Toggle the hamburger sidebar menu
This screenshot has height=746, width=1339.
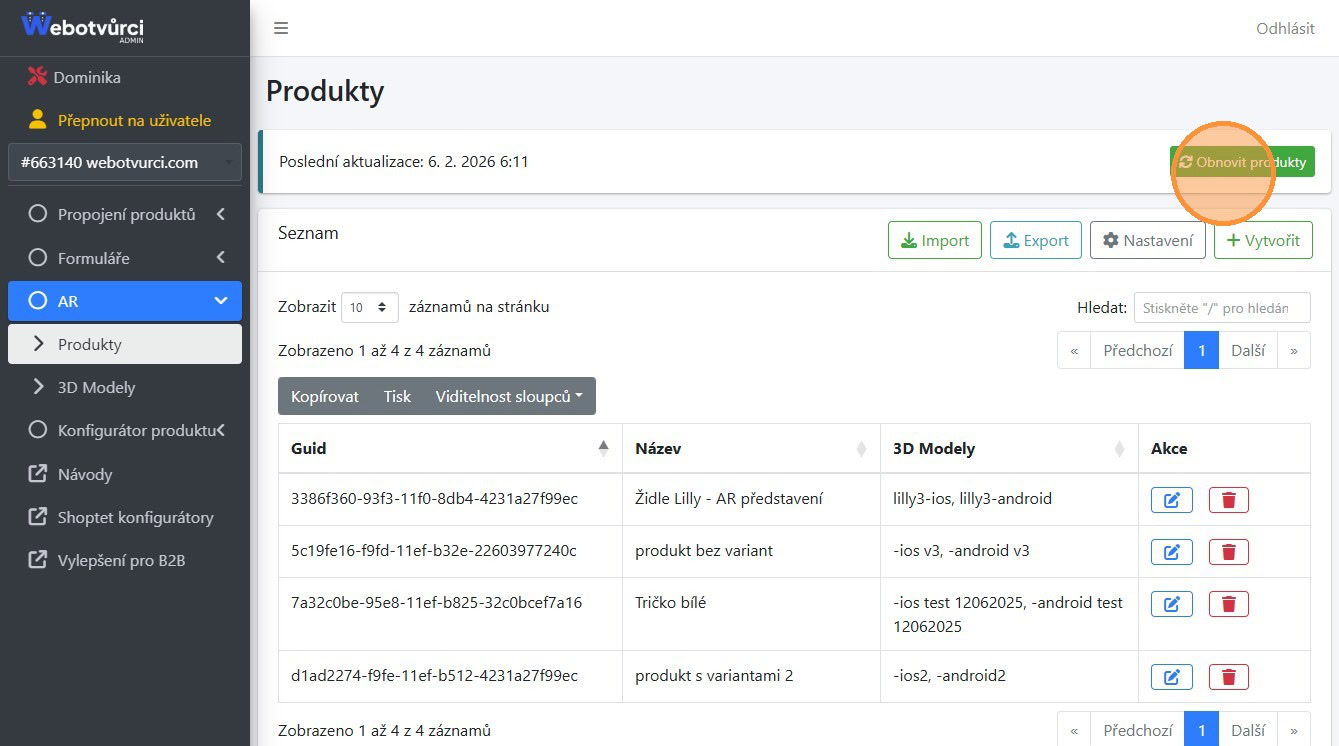(x=281, y=28)
